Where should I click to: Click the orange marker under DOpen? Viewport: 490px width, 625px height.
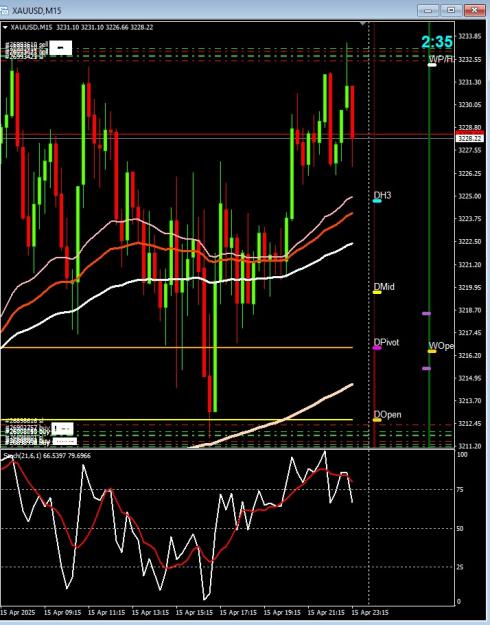[x=377, y=420]
